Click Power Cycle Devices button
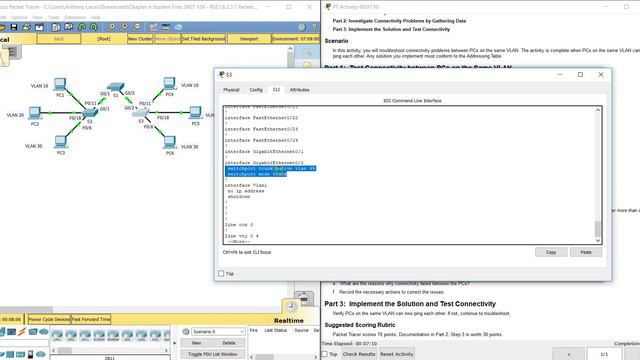The width and height of the screenshot is (640, 360). tap(49, 319)
